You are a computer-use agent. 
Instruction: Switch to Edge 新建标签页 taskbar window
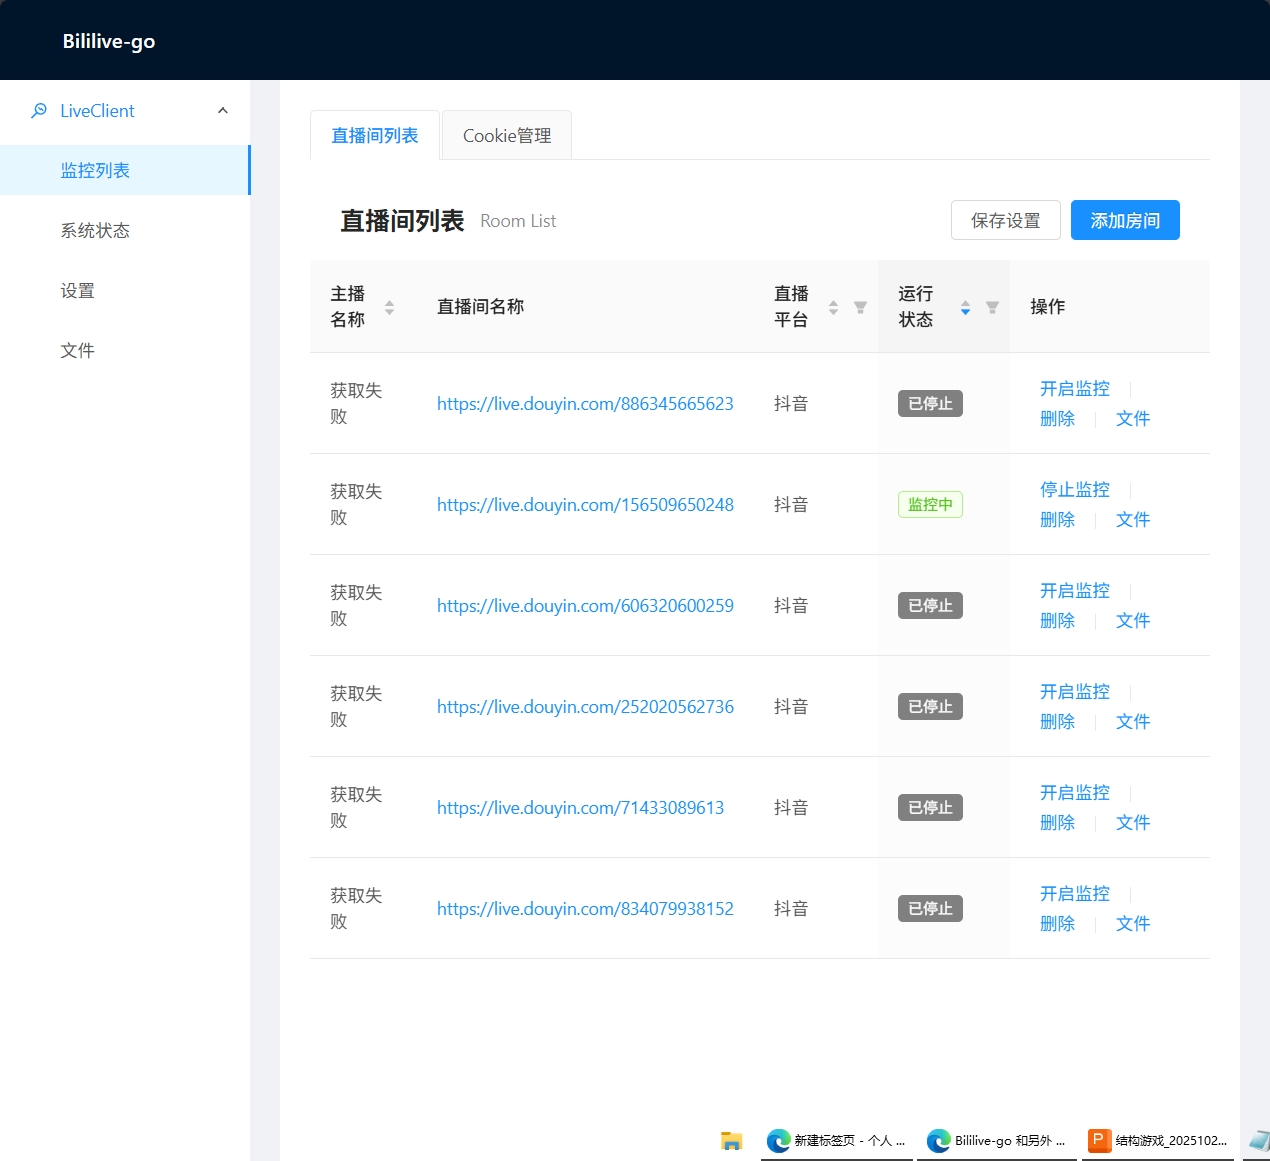836,1140
